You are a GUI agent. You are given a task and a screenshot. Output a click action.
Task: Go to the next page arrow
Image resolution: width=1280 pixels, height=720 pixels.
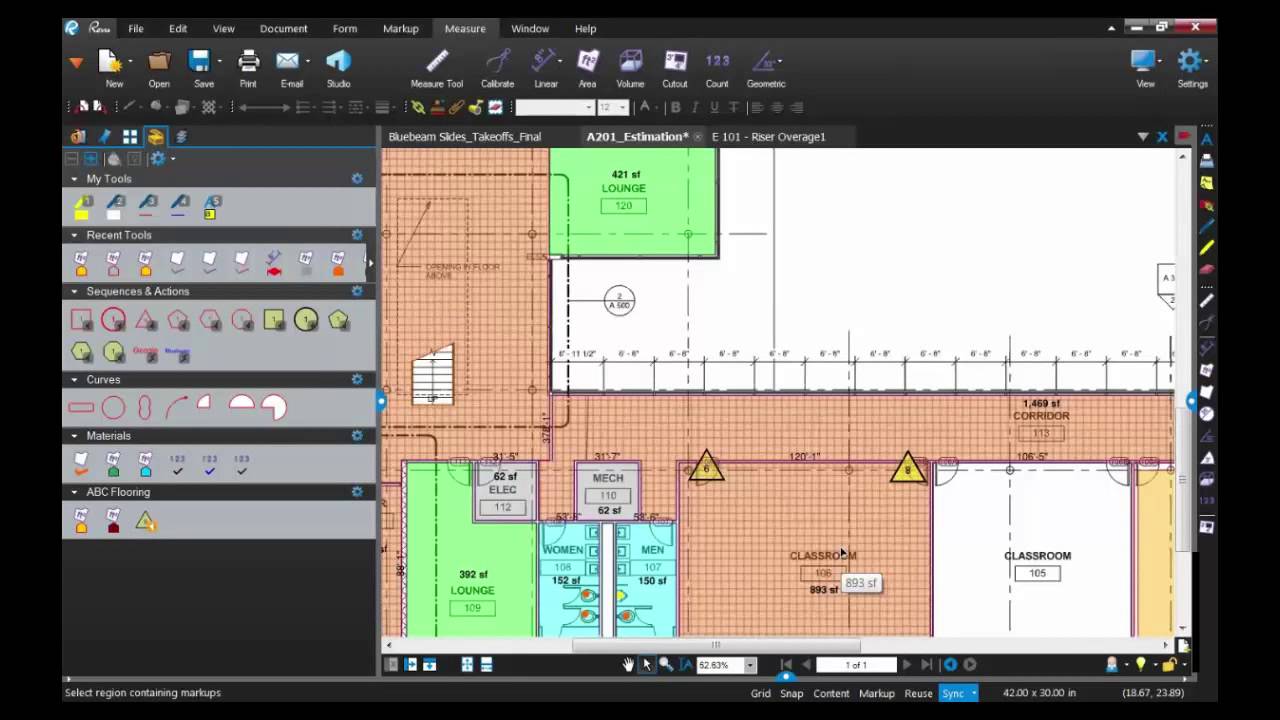[x=907, y=664]
